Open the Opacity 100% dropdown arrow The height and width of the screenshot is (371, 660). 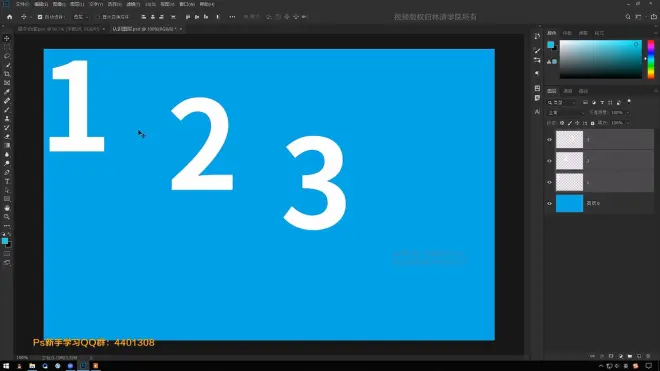627,113
